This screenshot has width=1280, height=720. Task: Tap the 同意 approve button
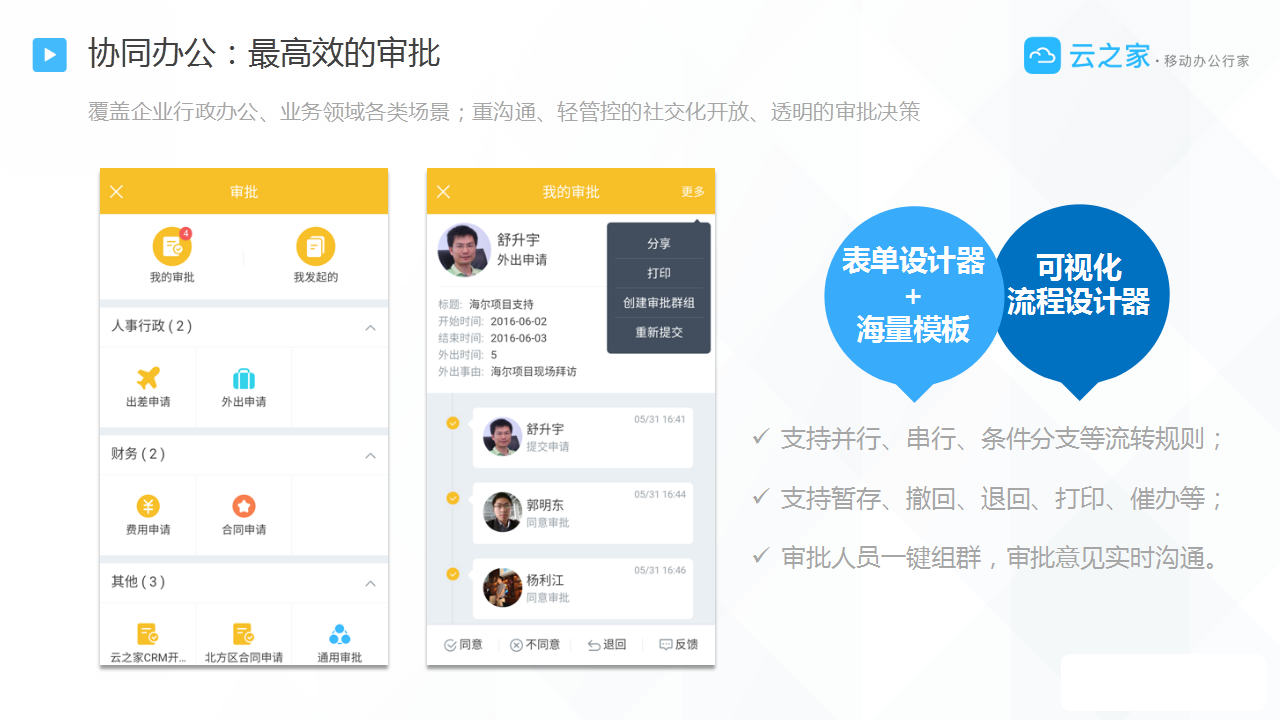click(x=463, y=645)
